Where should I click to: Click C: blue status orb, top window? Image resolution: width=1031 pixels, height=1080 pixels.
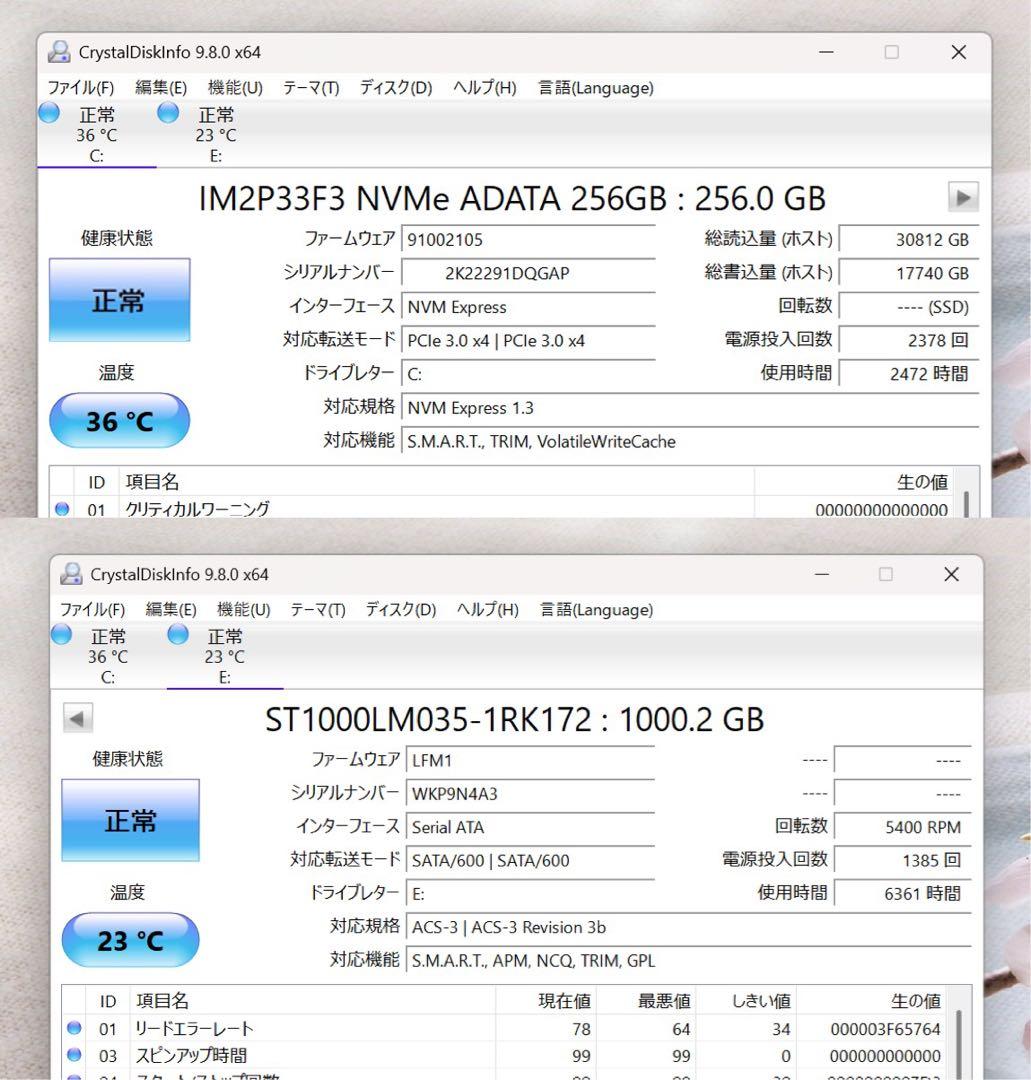click(49, 113)
